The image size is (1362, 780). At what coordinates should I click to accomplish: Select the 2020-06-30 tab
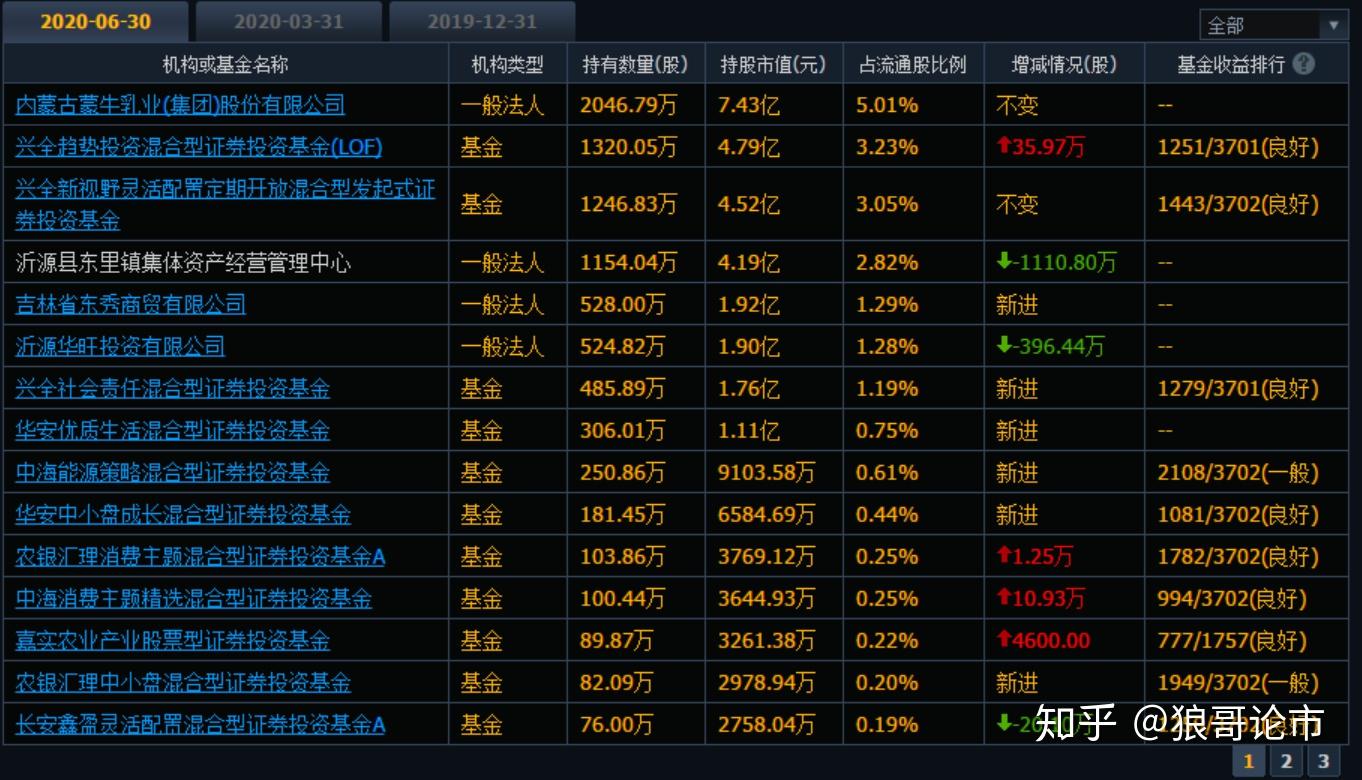pyautogui.click(x=95, y=21)
